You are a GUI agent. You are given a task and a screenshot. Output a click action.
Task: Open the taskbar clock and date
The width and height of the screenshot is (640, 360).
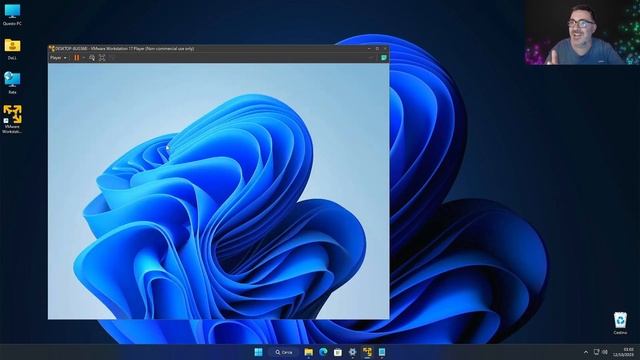point(623,352)
